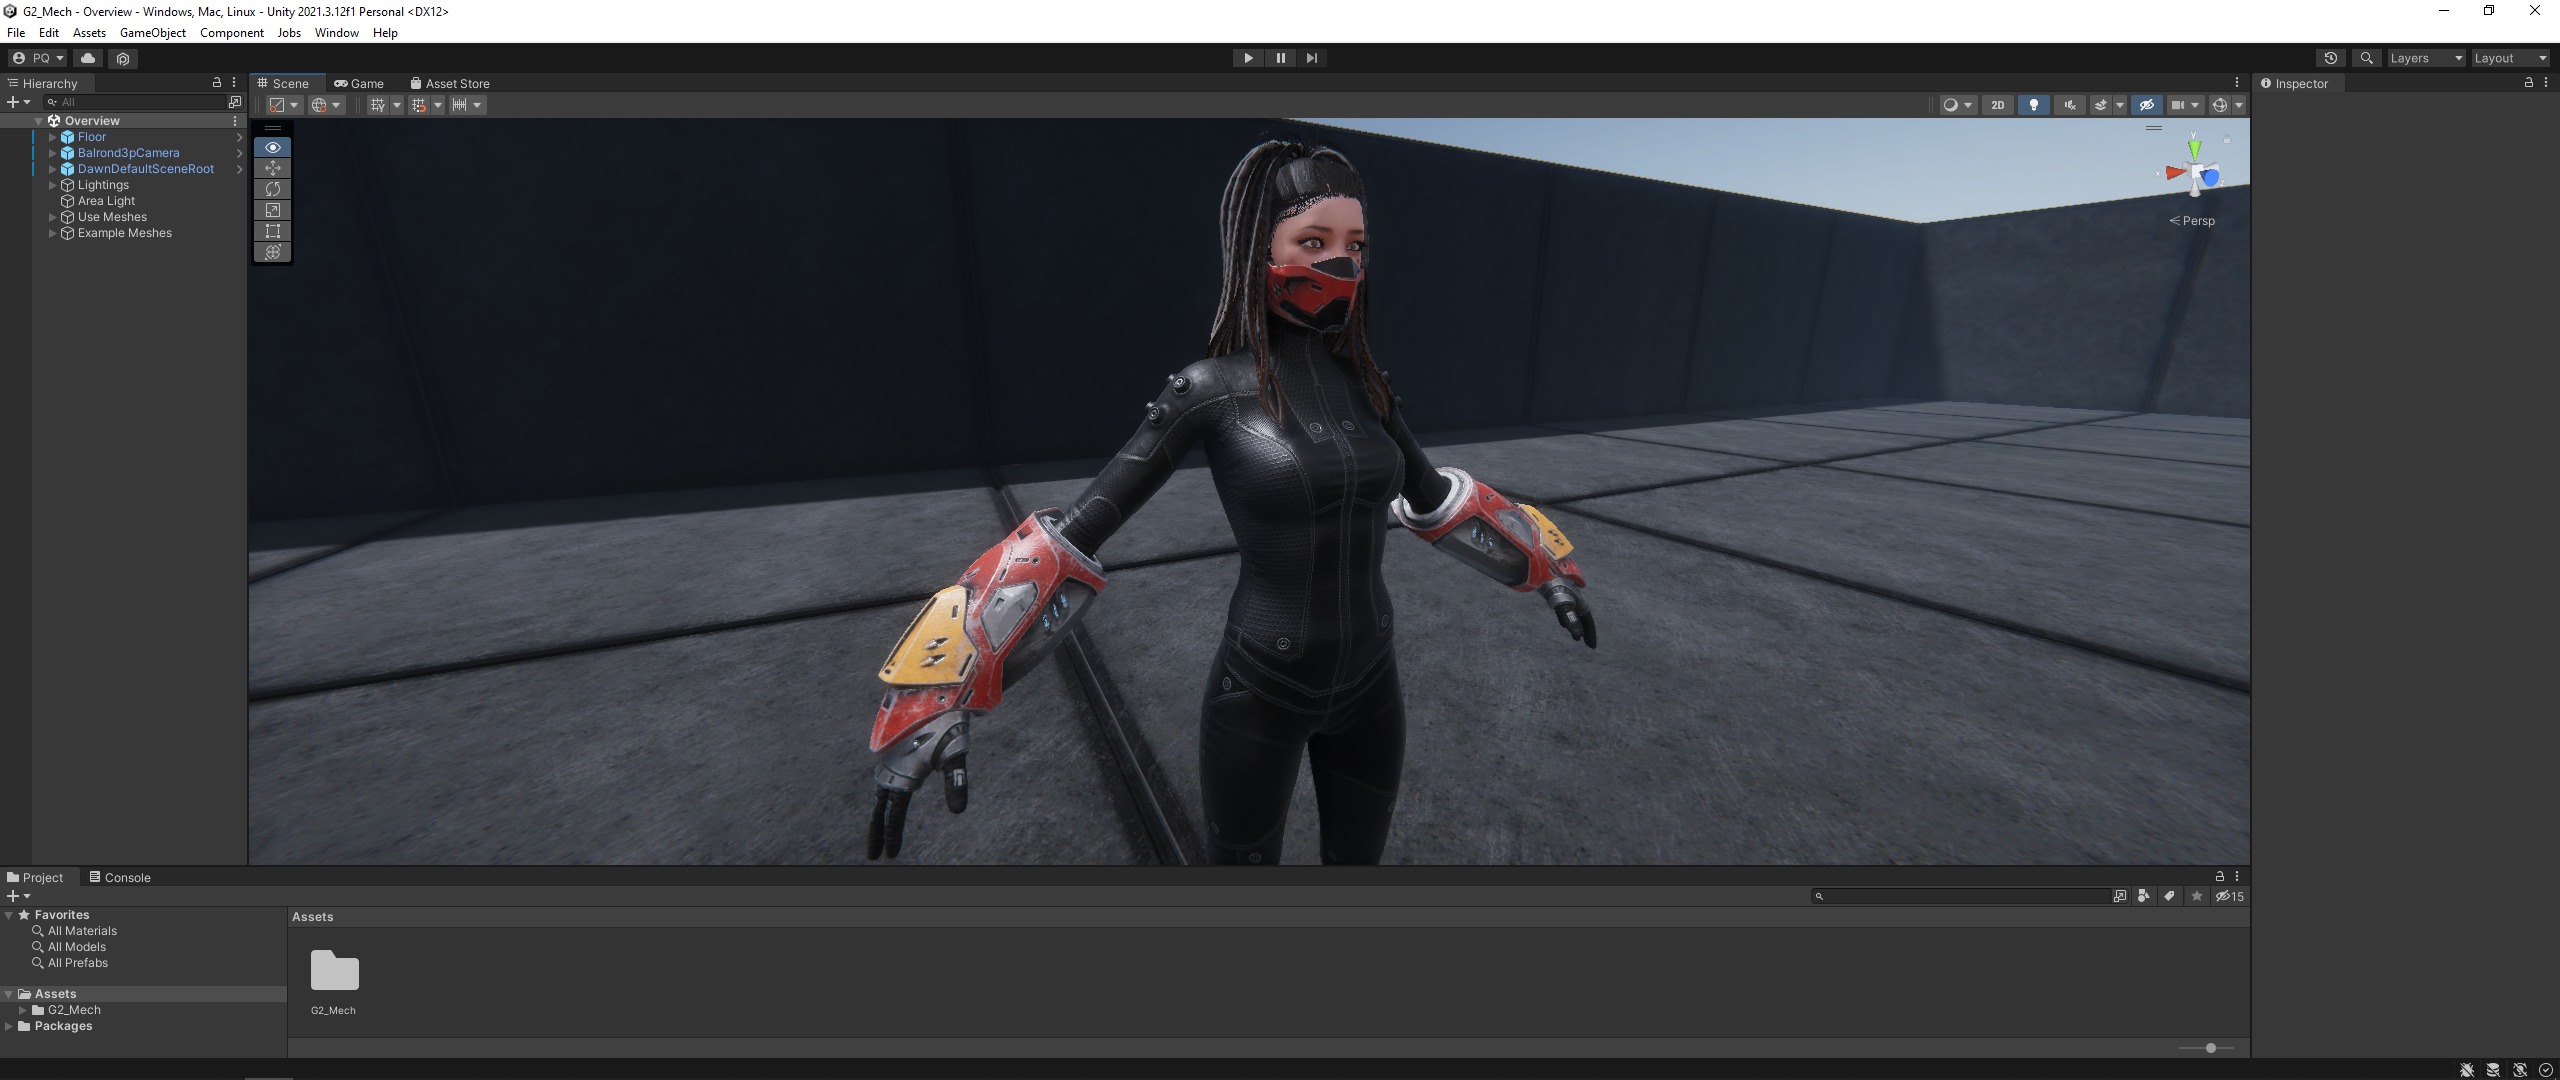Screen dimensions: 2560x1080
Task: Click the Play button
Action: tap(1248, 58)
